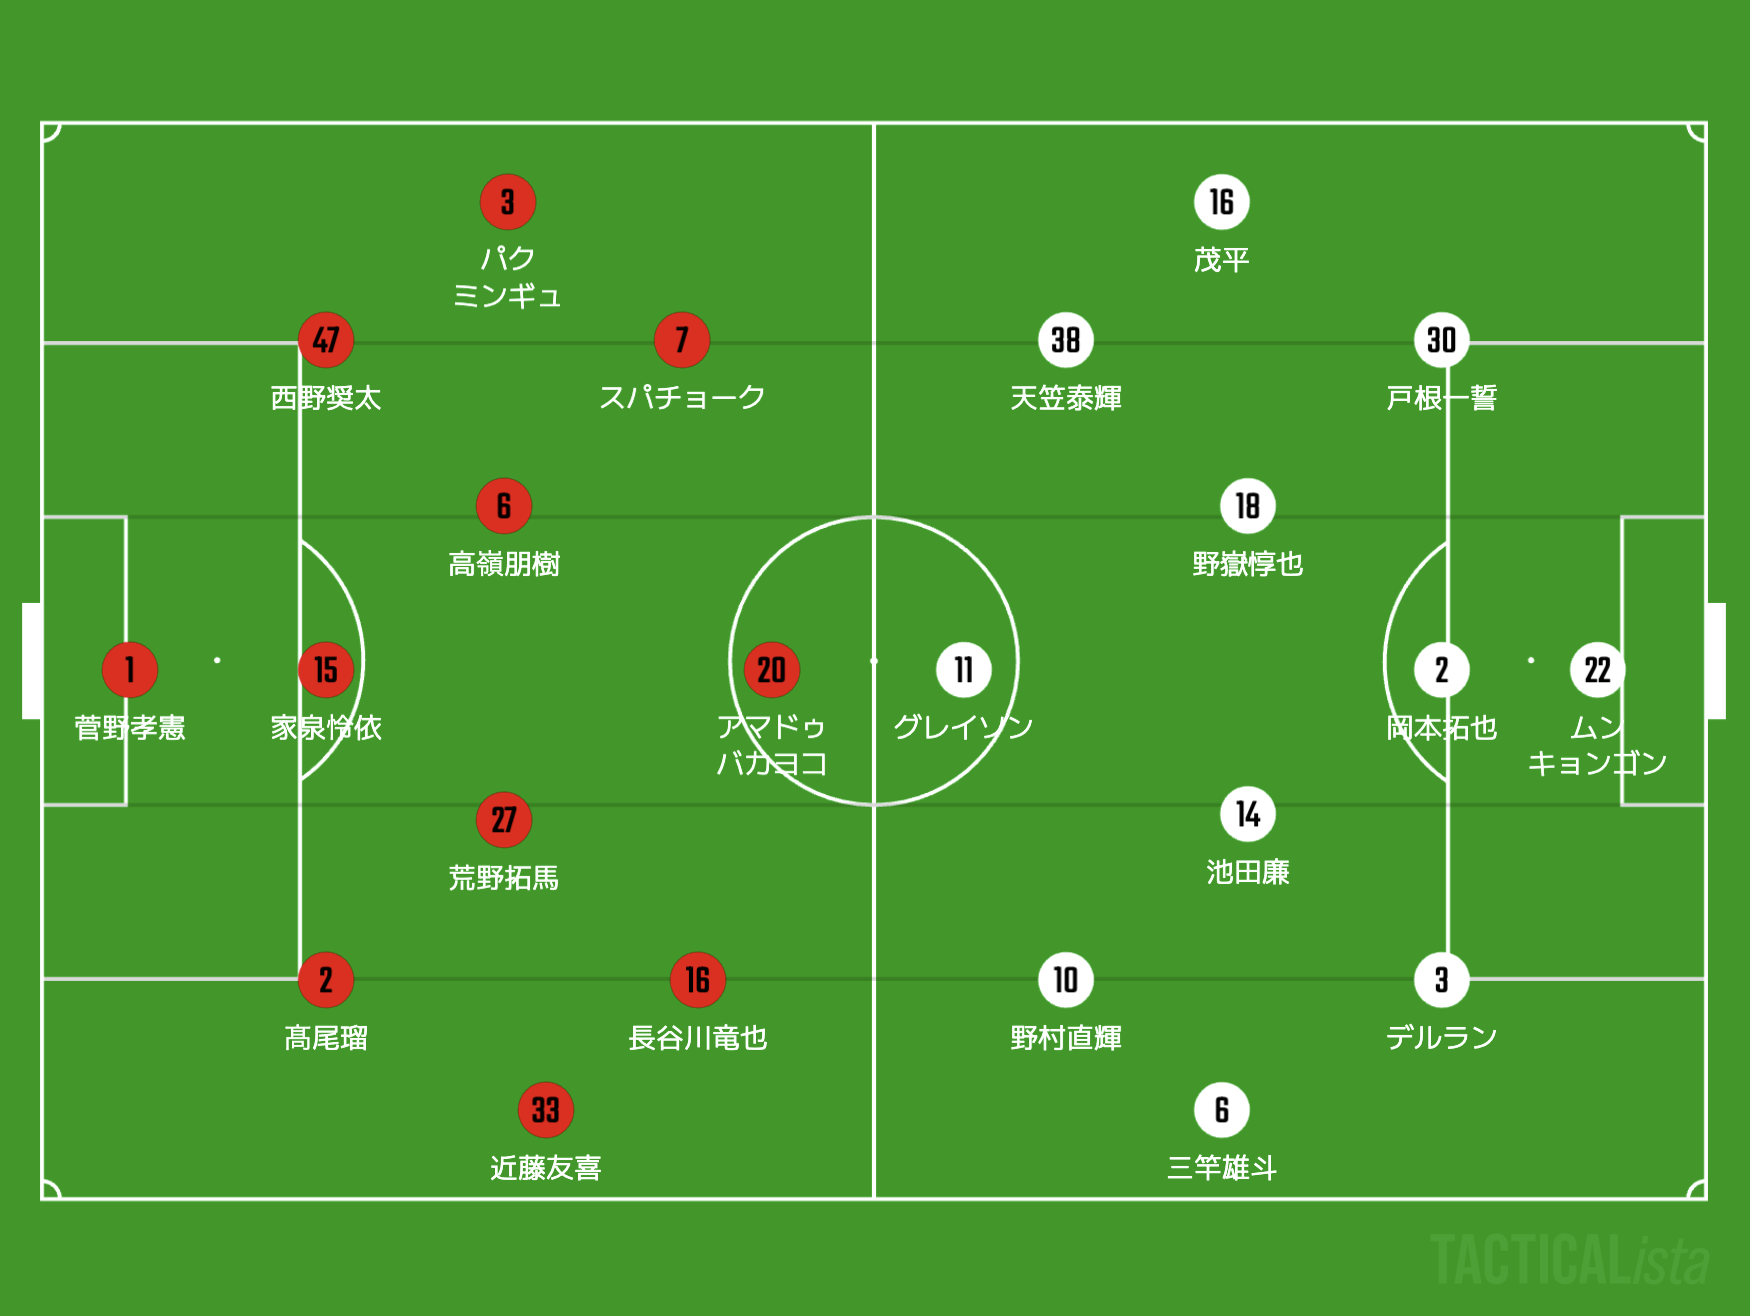Image resolution: width=1750 pixels, height=1316 pixels.
Task: Select the red number 15 player marker
Action: pos(326,669)
